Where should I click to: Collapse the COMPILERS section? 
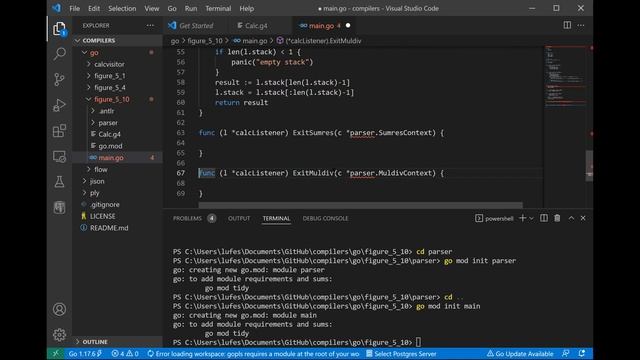99,40
